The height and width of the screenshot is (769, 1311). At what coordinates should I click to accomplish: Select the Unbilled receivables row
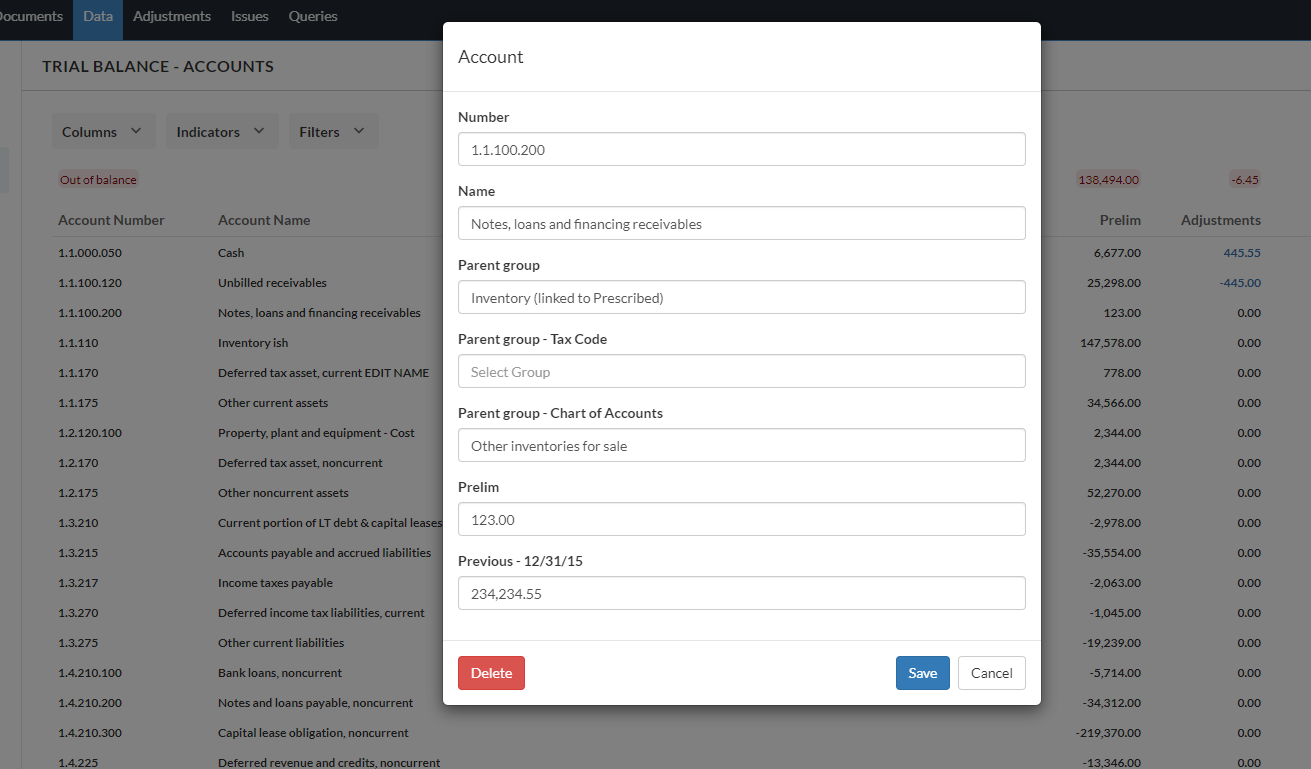pos(272,283)
